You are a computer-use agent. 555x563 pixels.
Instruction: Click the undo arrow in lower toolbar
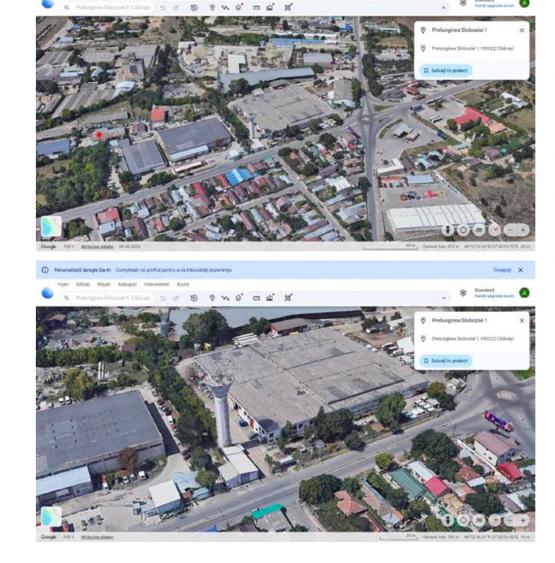point(163,298)
